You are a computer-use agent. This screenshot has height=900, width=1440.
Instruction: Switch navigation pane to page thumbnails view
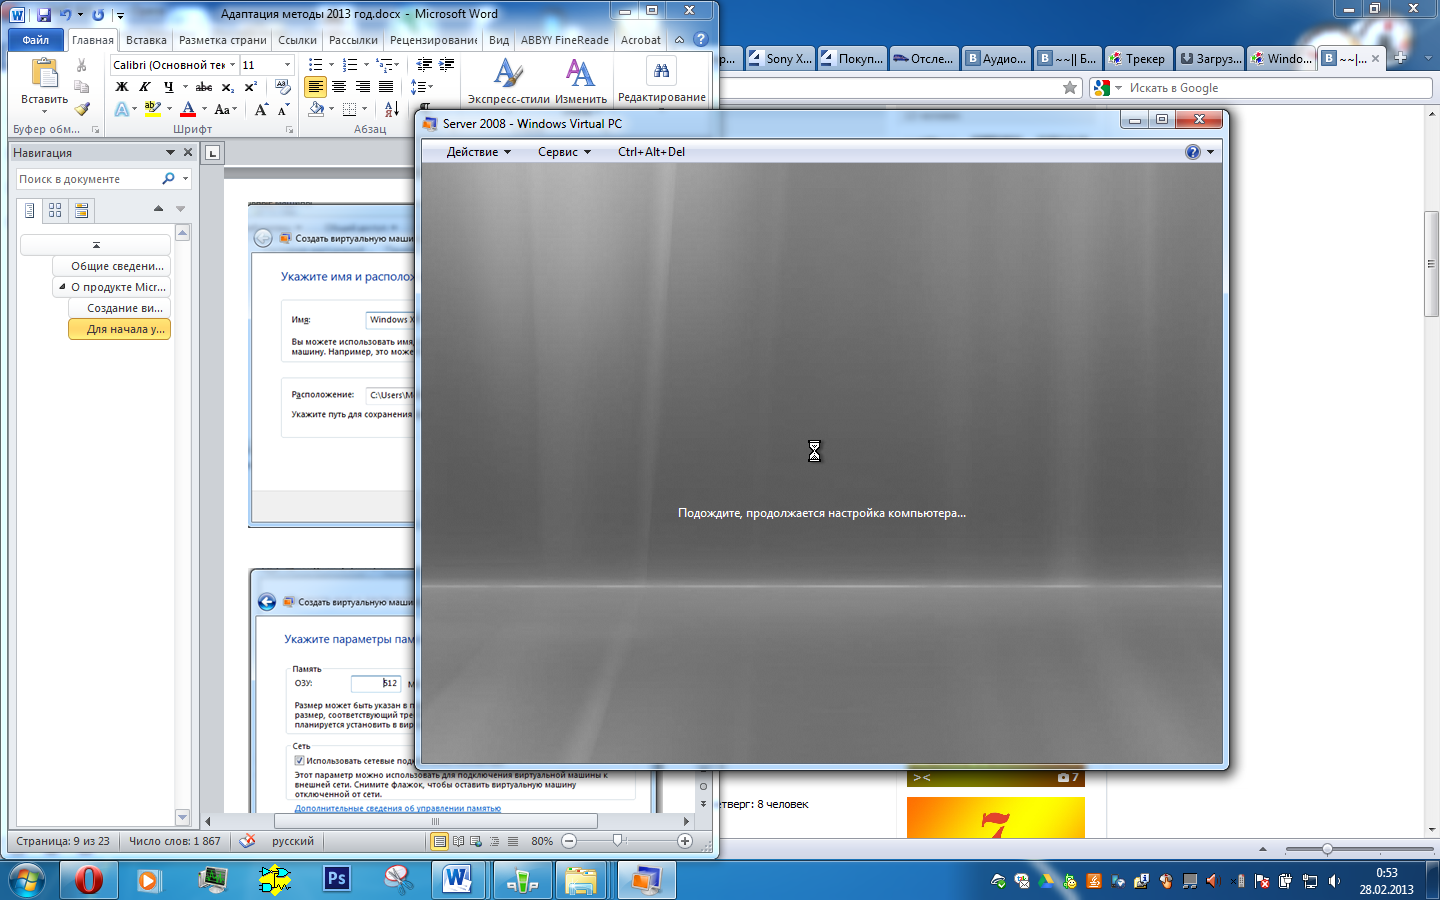[55, 210]
